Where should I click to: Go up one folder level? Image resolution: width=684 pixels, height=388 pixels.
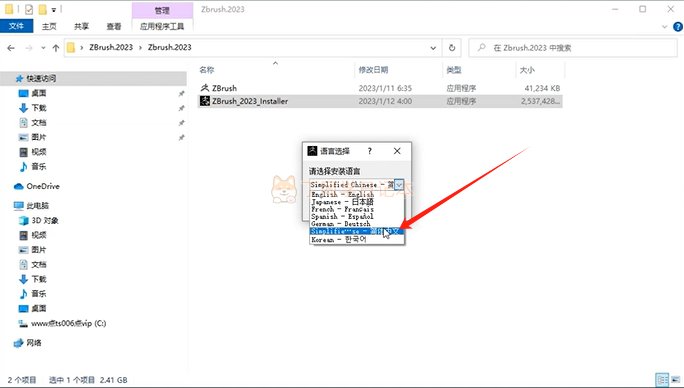pos(56,48)
